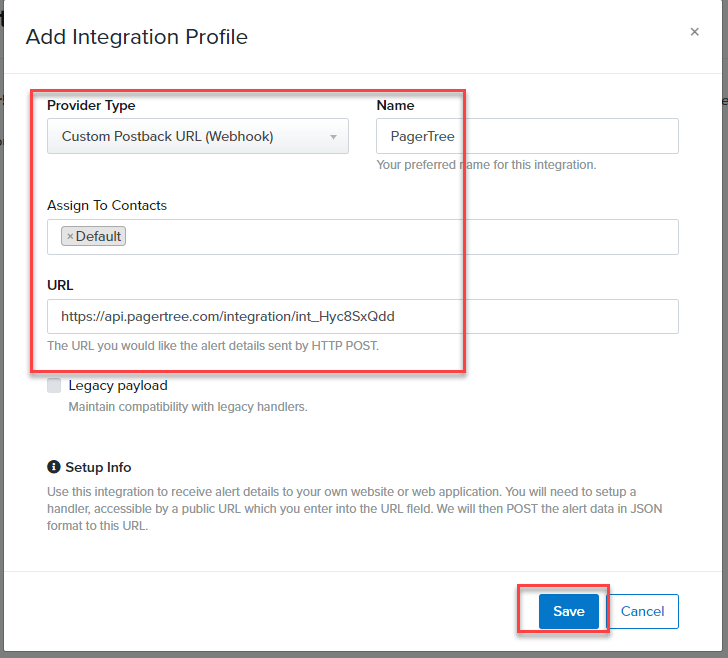Click 'Your preferred name for this integration.' hint
728x658 pixels.
pyautogui.click(x=486, y=165)
